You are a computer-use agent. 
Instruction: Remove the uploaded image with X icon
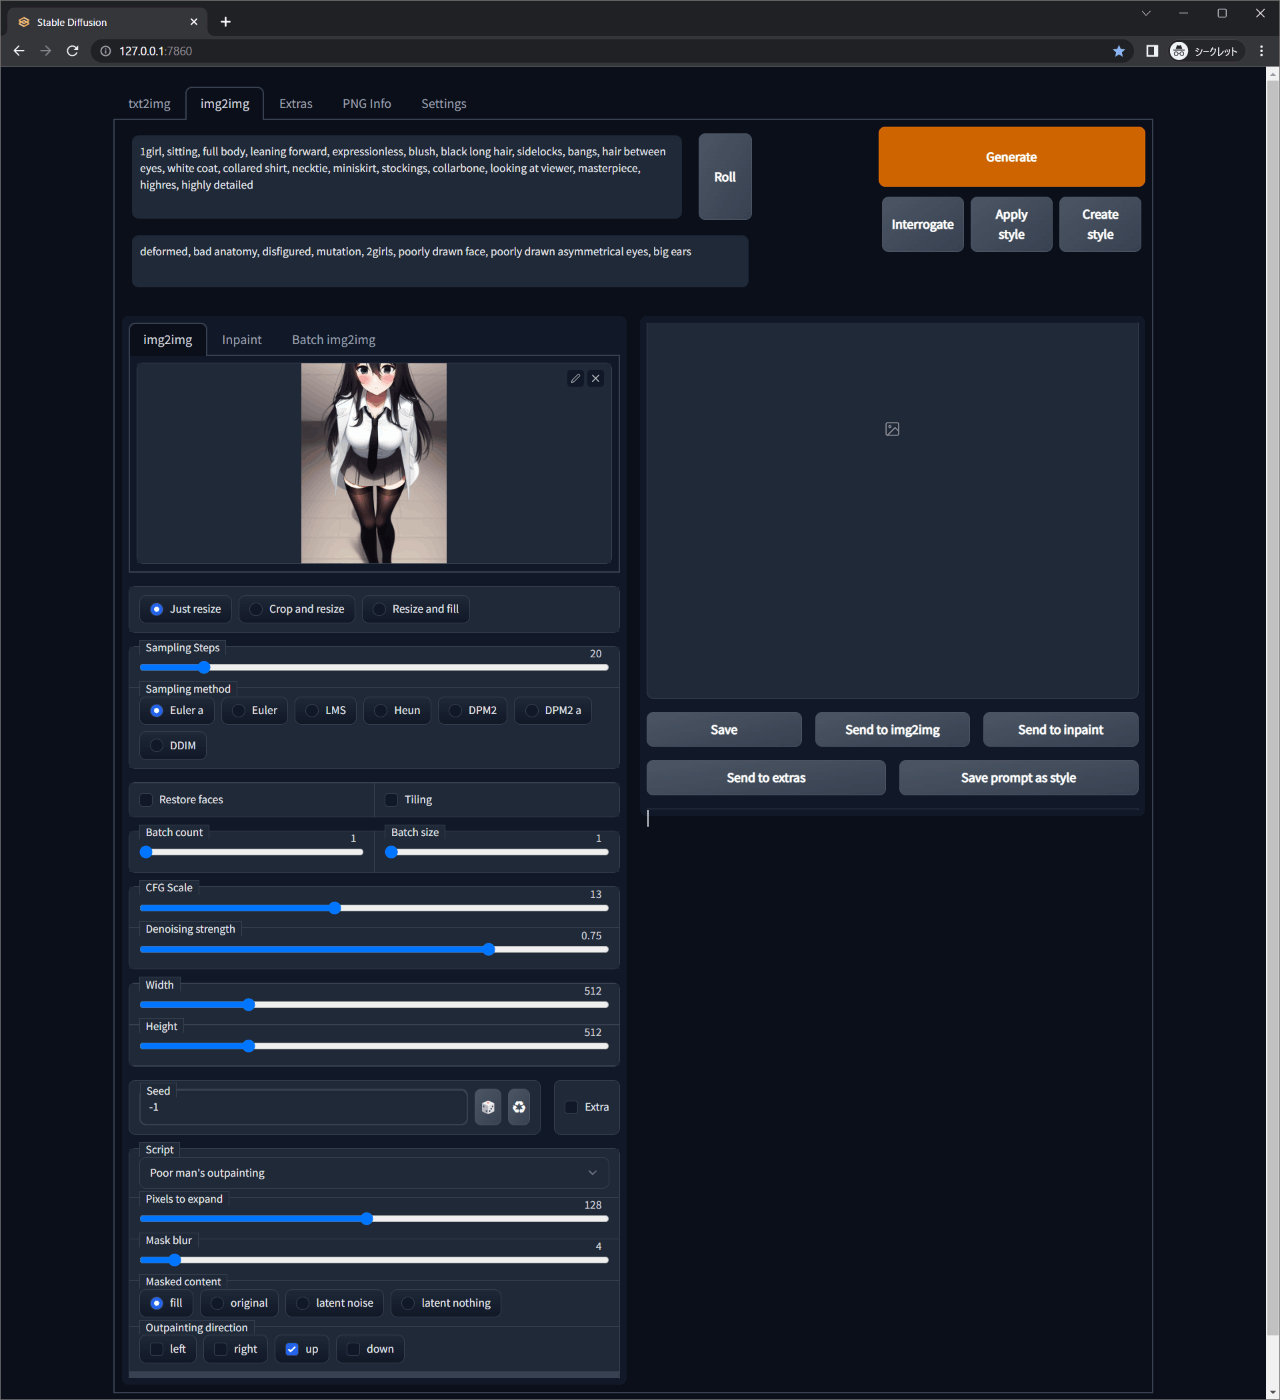coord(596,378)
